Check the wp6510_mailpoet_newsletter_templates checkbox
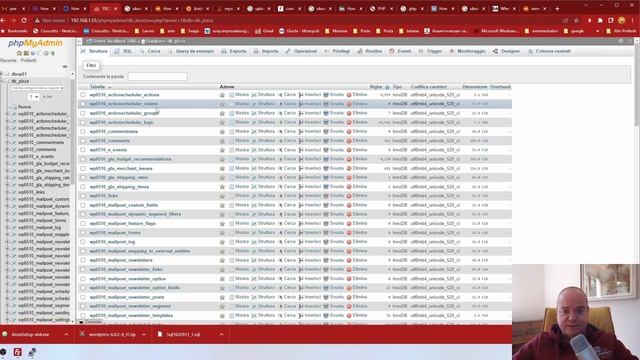The width and height of the screenshot is (640, 360). [83, 315]
